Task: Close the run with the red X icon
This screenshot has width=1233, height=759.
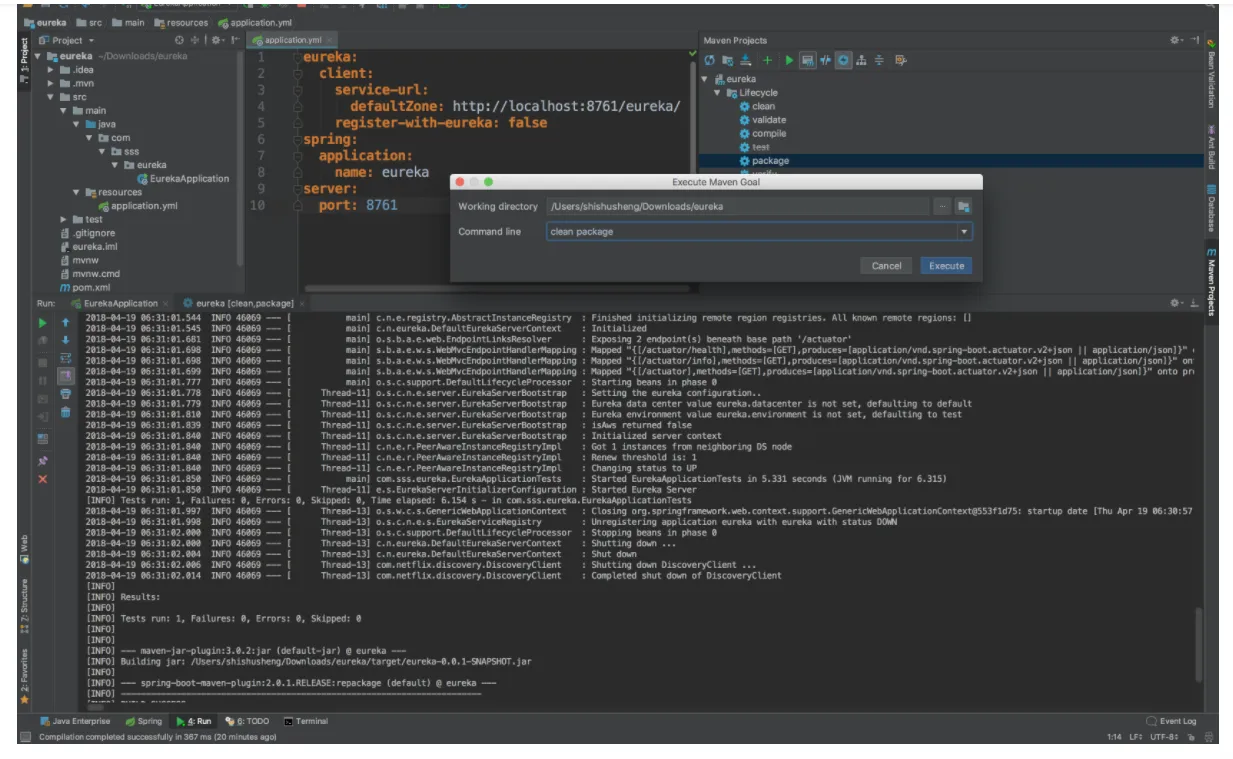Action: click(42, 479)
